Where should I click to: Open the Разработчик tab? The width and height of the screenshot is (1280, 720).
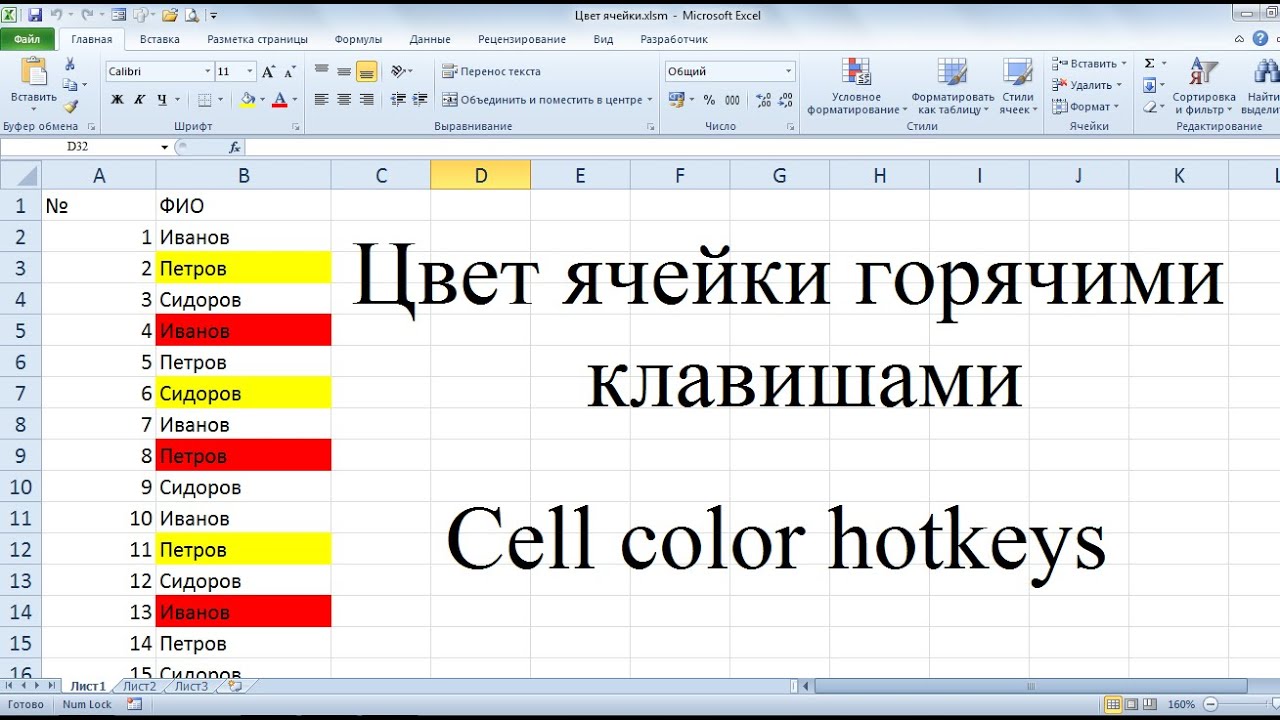(x=674, y=39)
